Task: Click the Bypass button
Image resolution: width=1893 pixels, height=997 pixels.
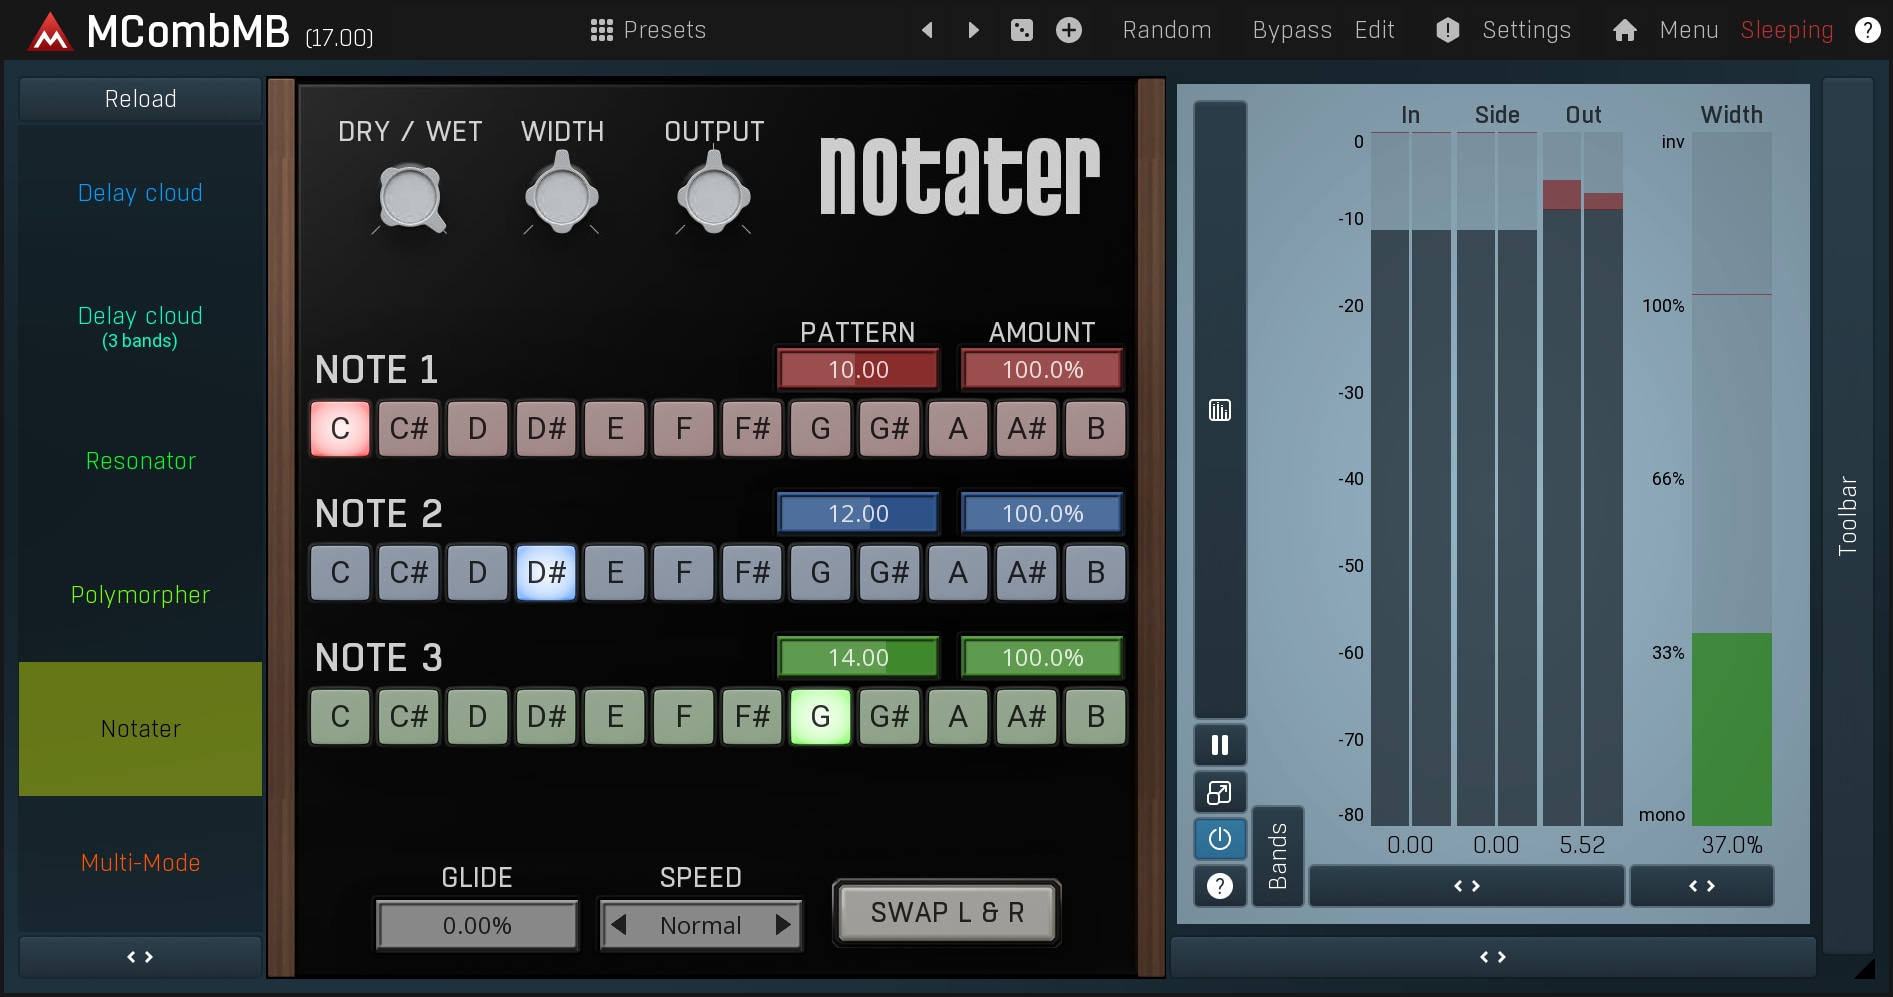Action: 1291,30
